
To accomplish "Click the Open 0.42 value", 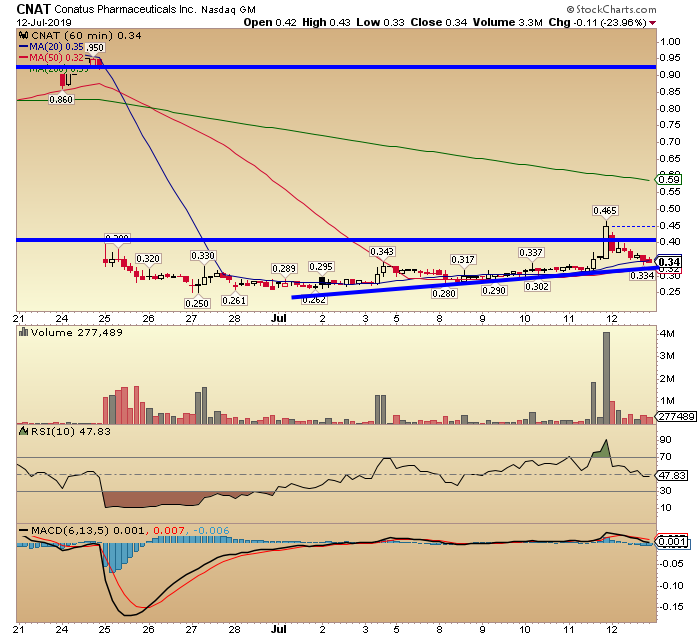I will point(270,22).
